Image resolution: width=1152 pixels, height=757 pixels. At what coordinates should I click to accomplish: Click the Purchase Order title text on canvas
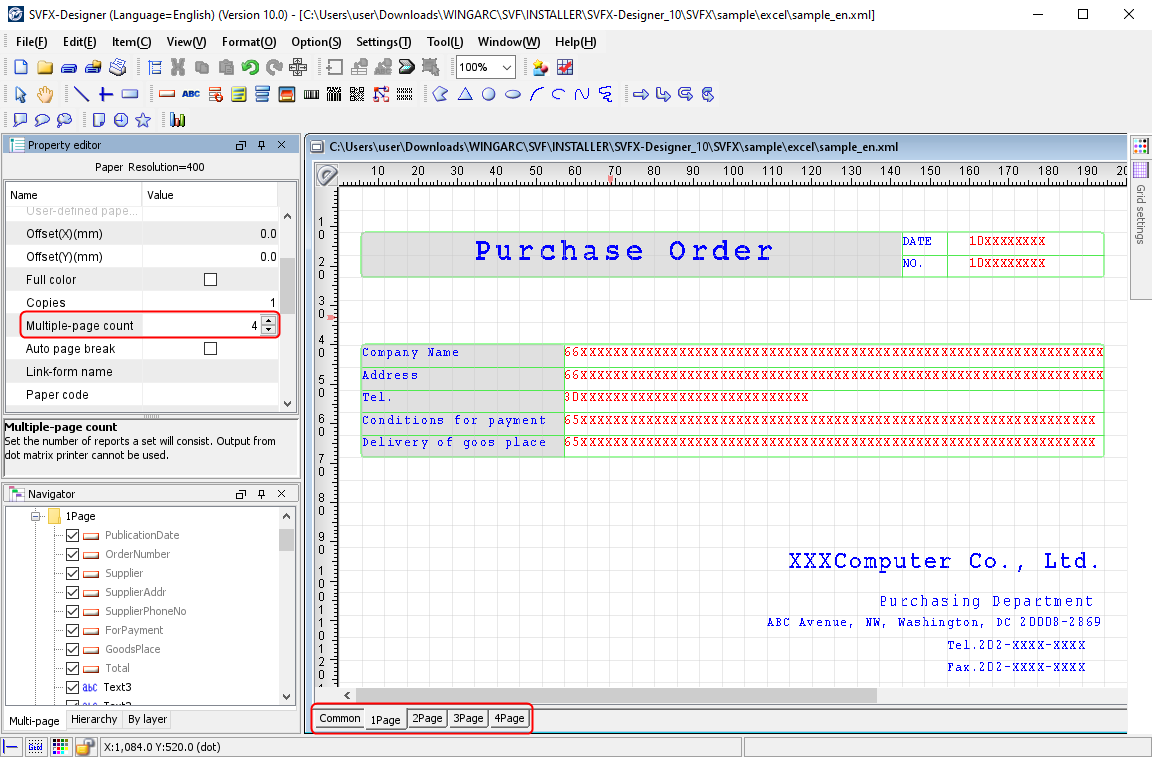coord(624,251)
